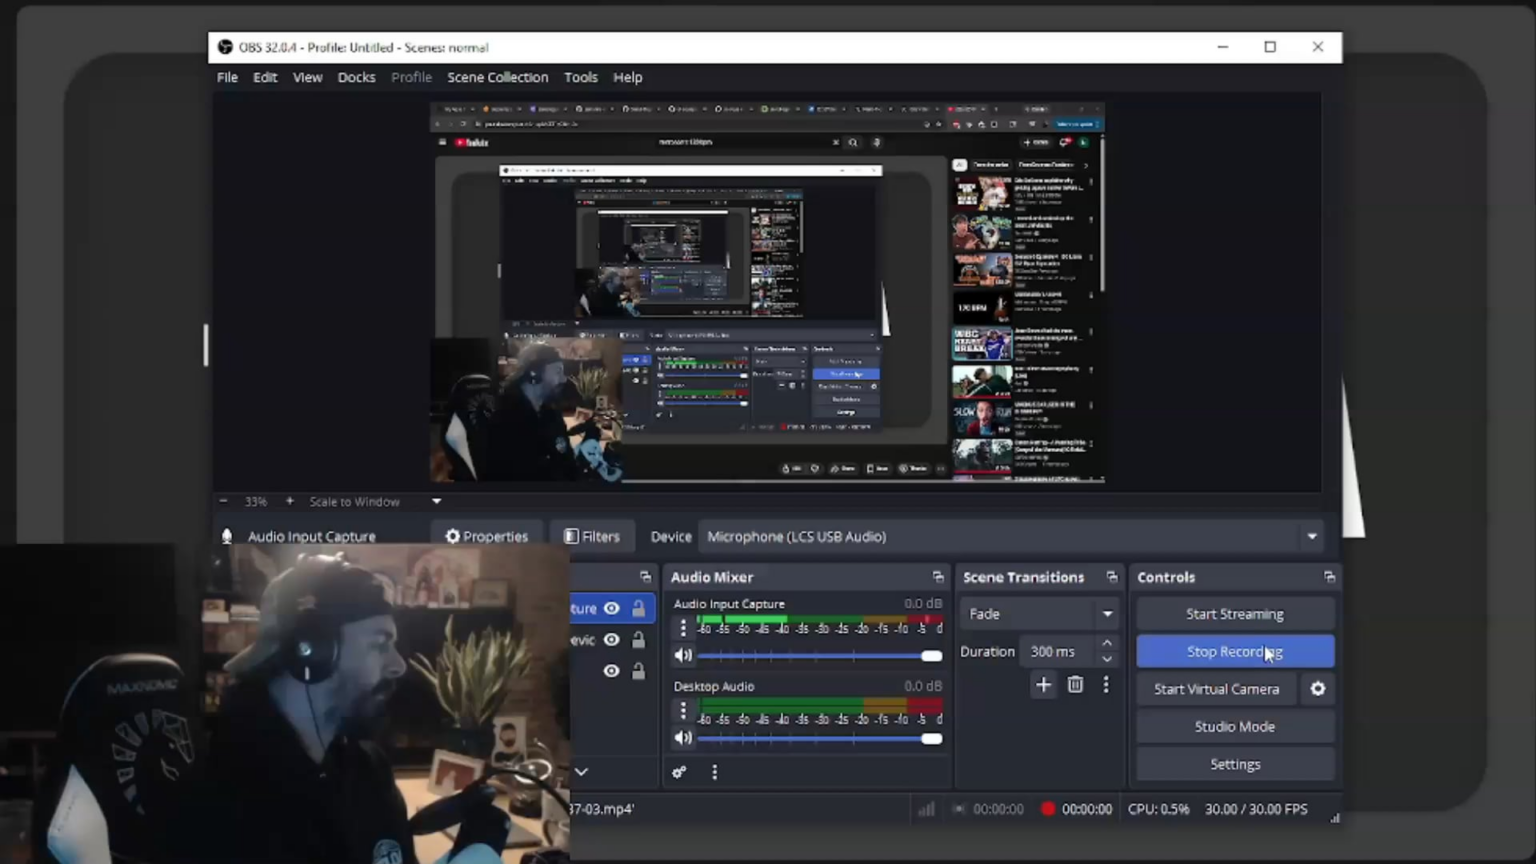Open Audio Mixer advanced audio properties gears
The image size is (1536, 864).
[x=679, y=772]
